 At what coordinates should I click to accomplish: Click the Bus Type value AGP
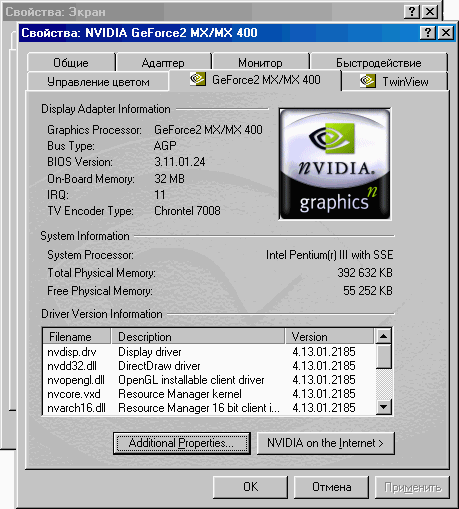coord(165,146)
